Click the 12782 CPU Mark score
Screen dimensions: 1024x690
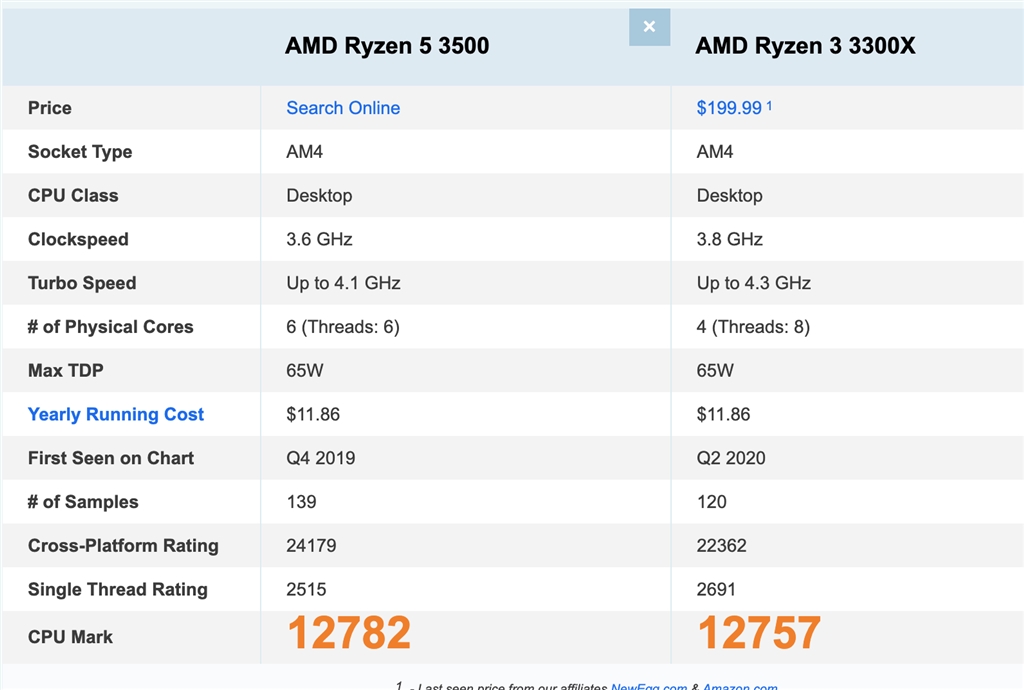[349, 633]
